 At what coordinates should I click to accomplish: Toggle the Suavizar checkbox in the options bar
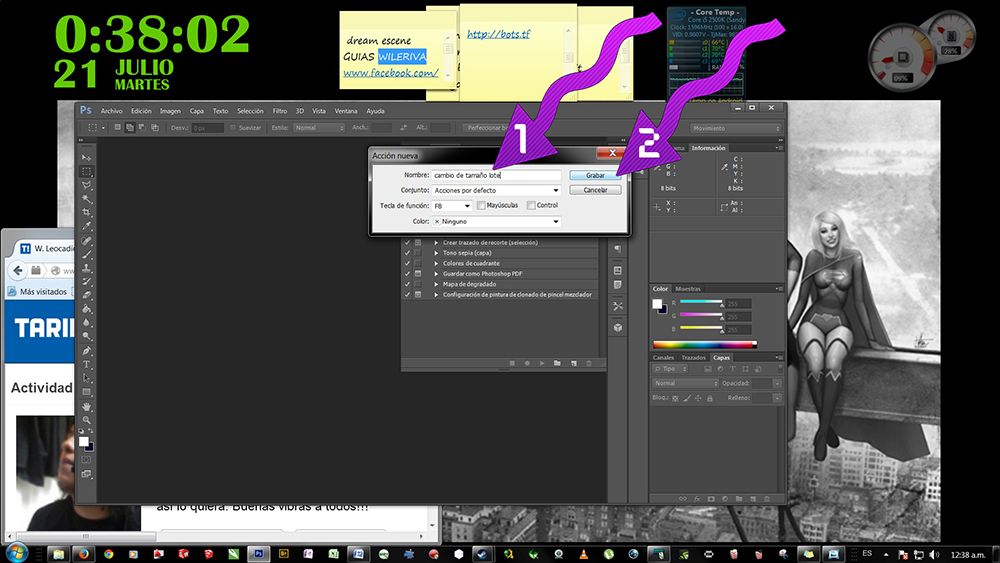[x=233, y=128]
